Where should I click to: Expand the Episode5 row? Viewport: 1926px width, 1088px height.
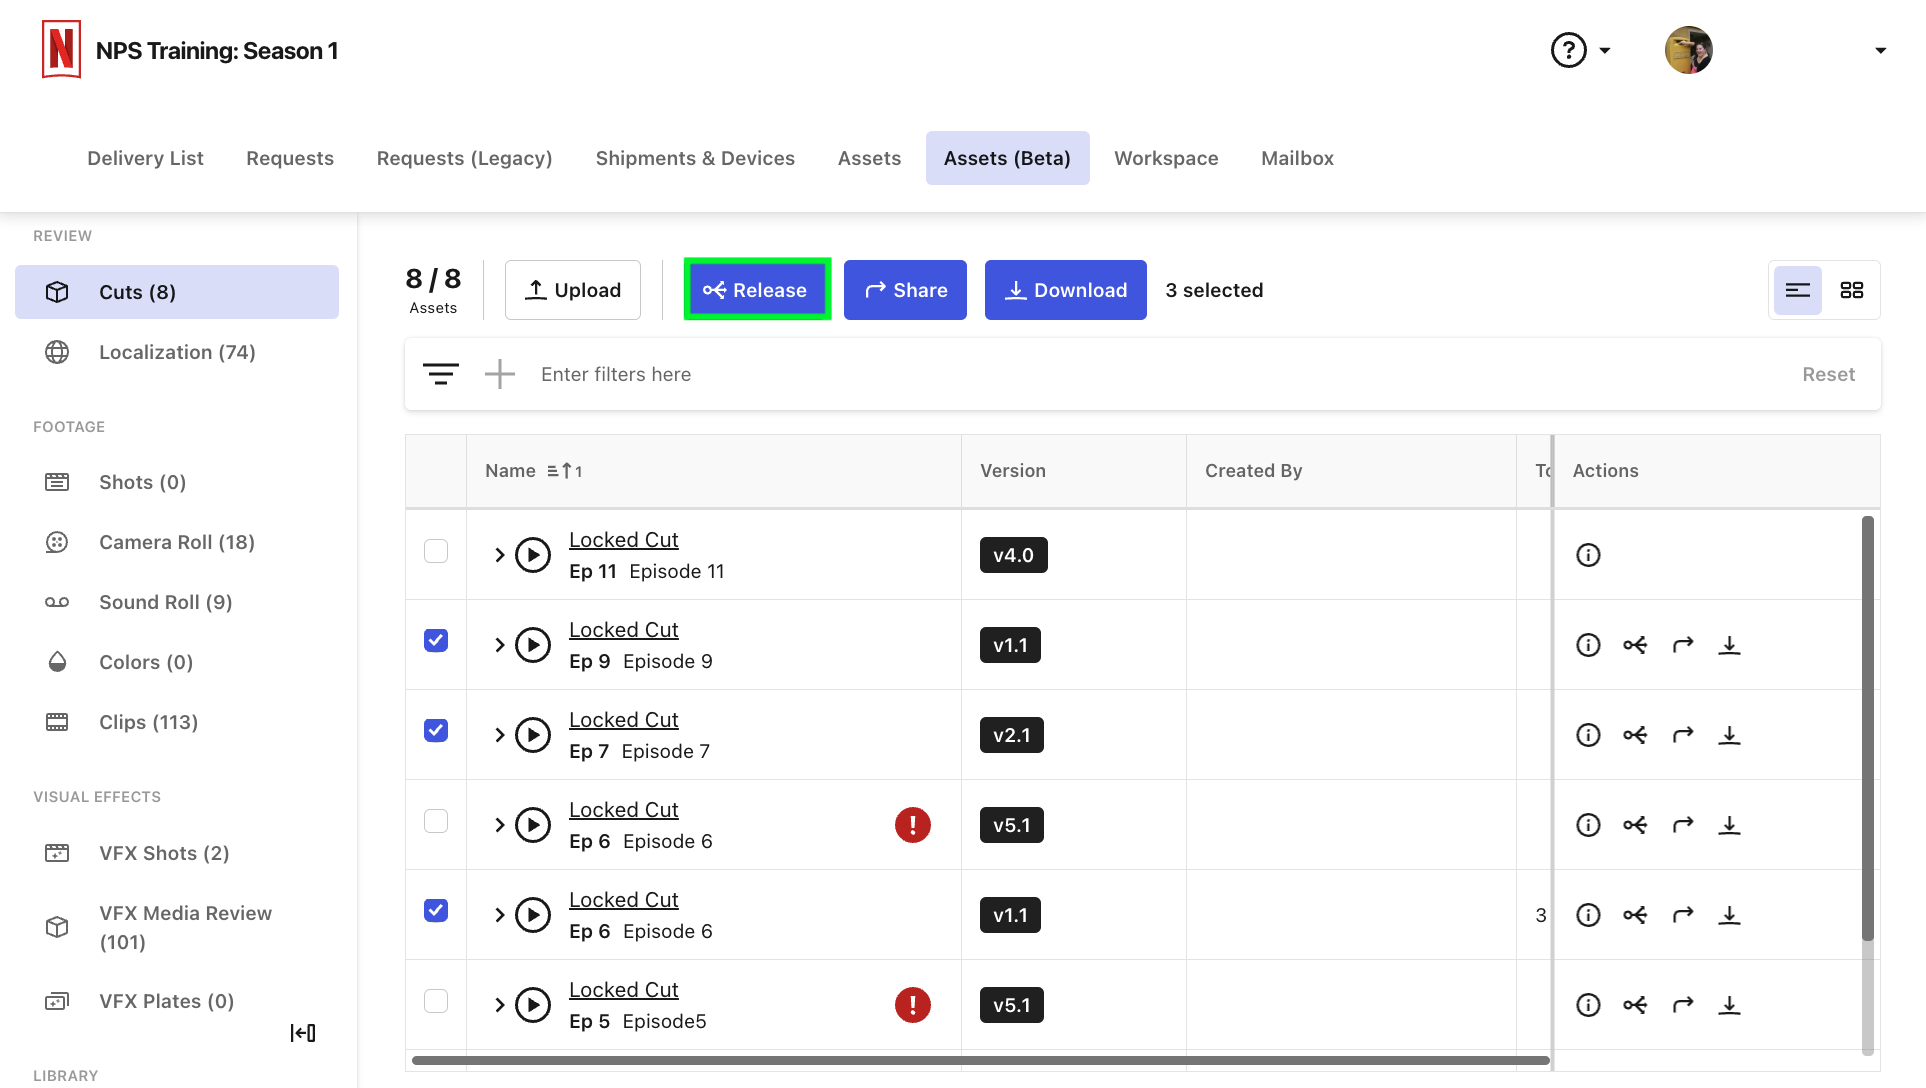click(x=499, y=1005)
